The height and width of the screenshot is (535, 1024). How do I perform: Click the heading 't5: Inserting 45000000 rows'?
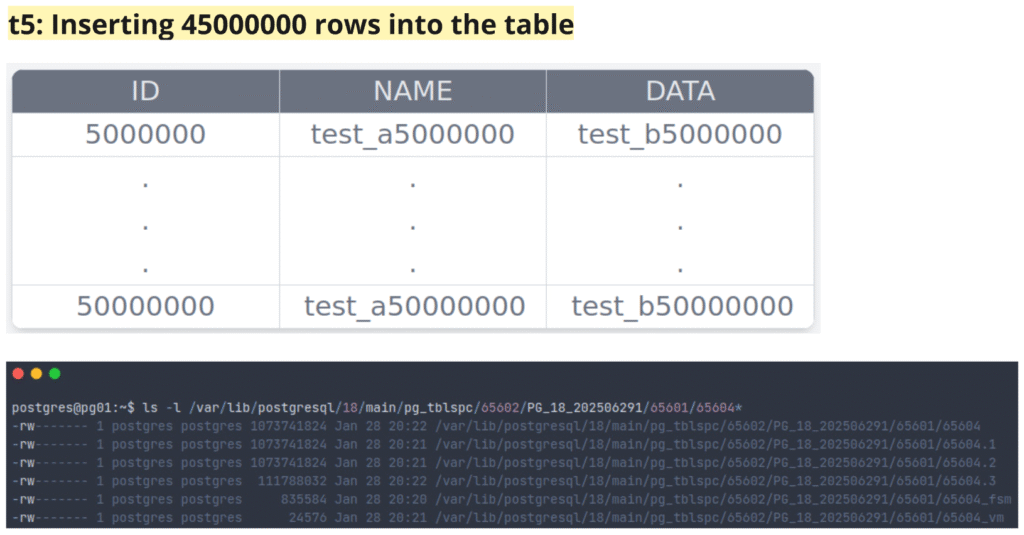point(290,25)
